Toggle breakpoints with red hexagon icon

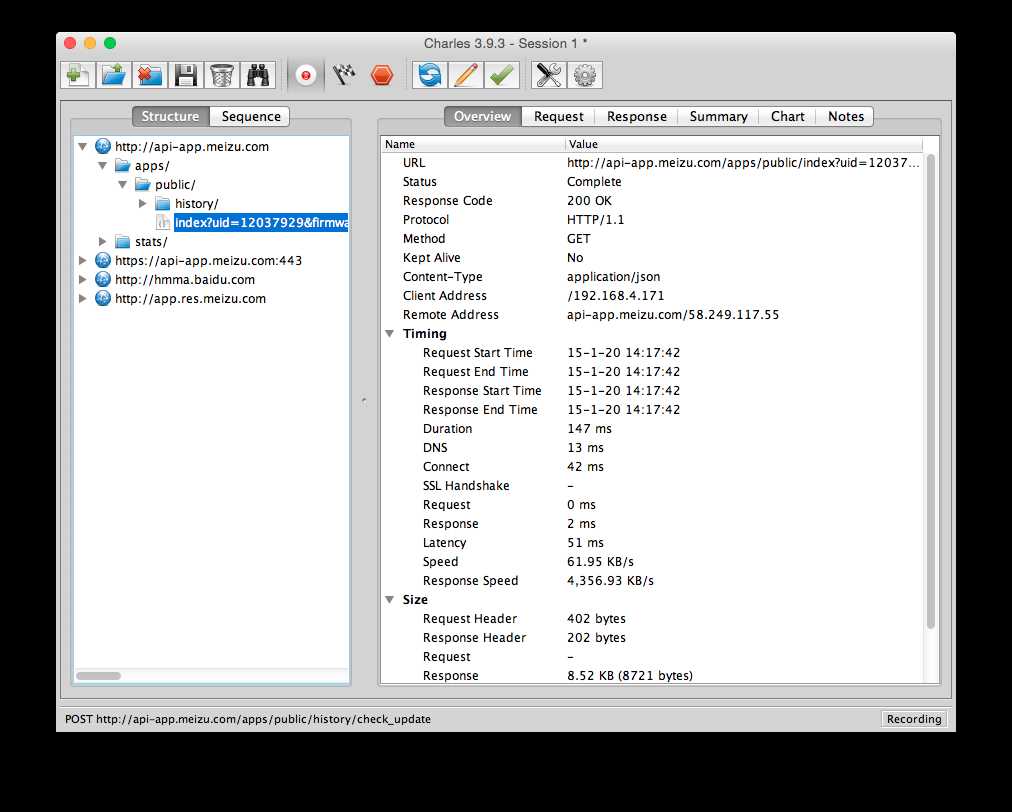tap(382, 75)
